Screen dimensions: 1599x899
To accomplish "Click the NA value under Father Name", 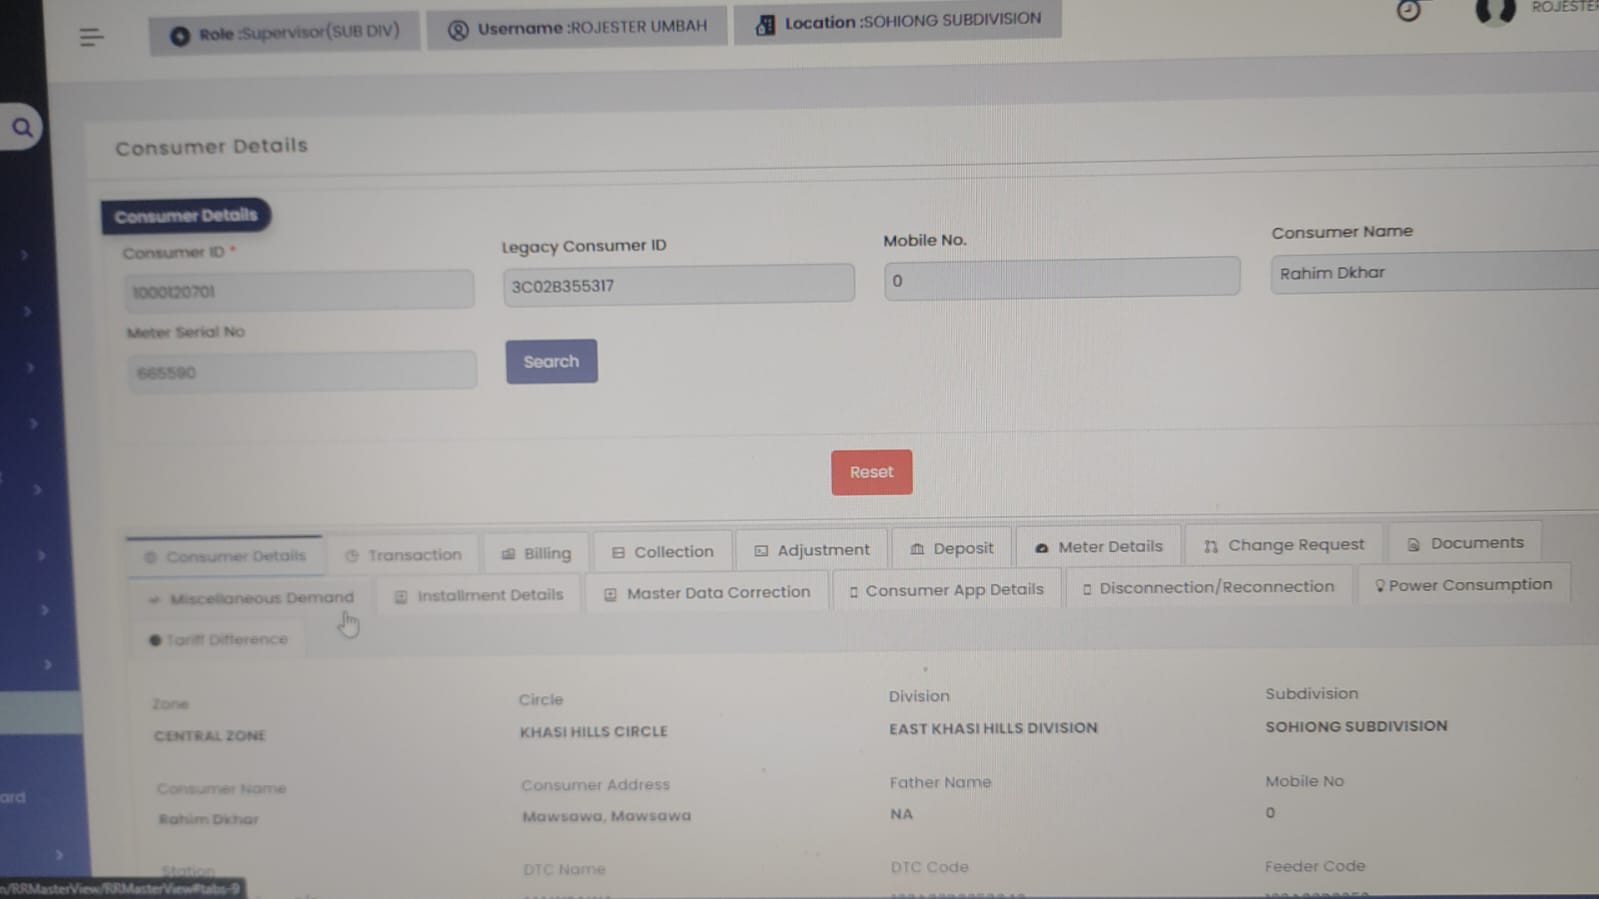I will pos(901,814).
